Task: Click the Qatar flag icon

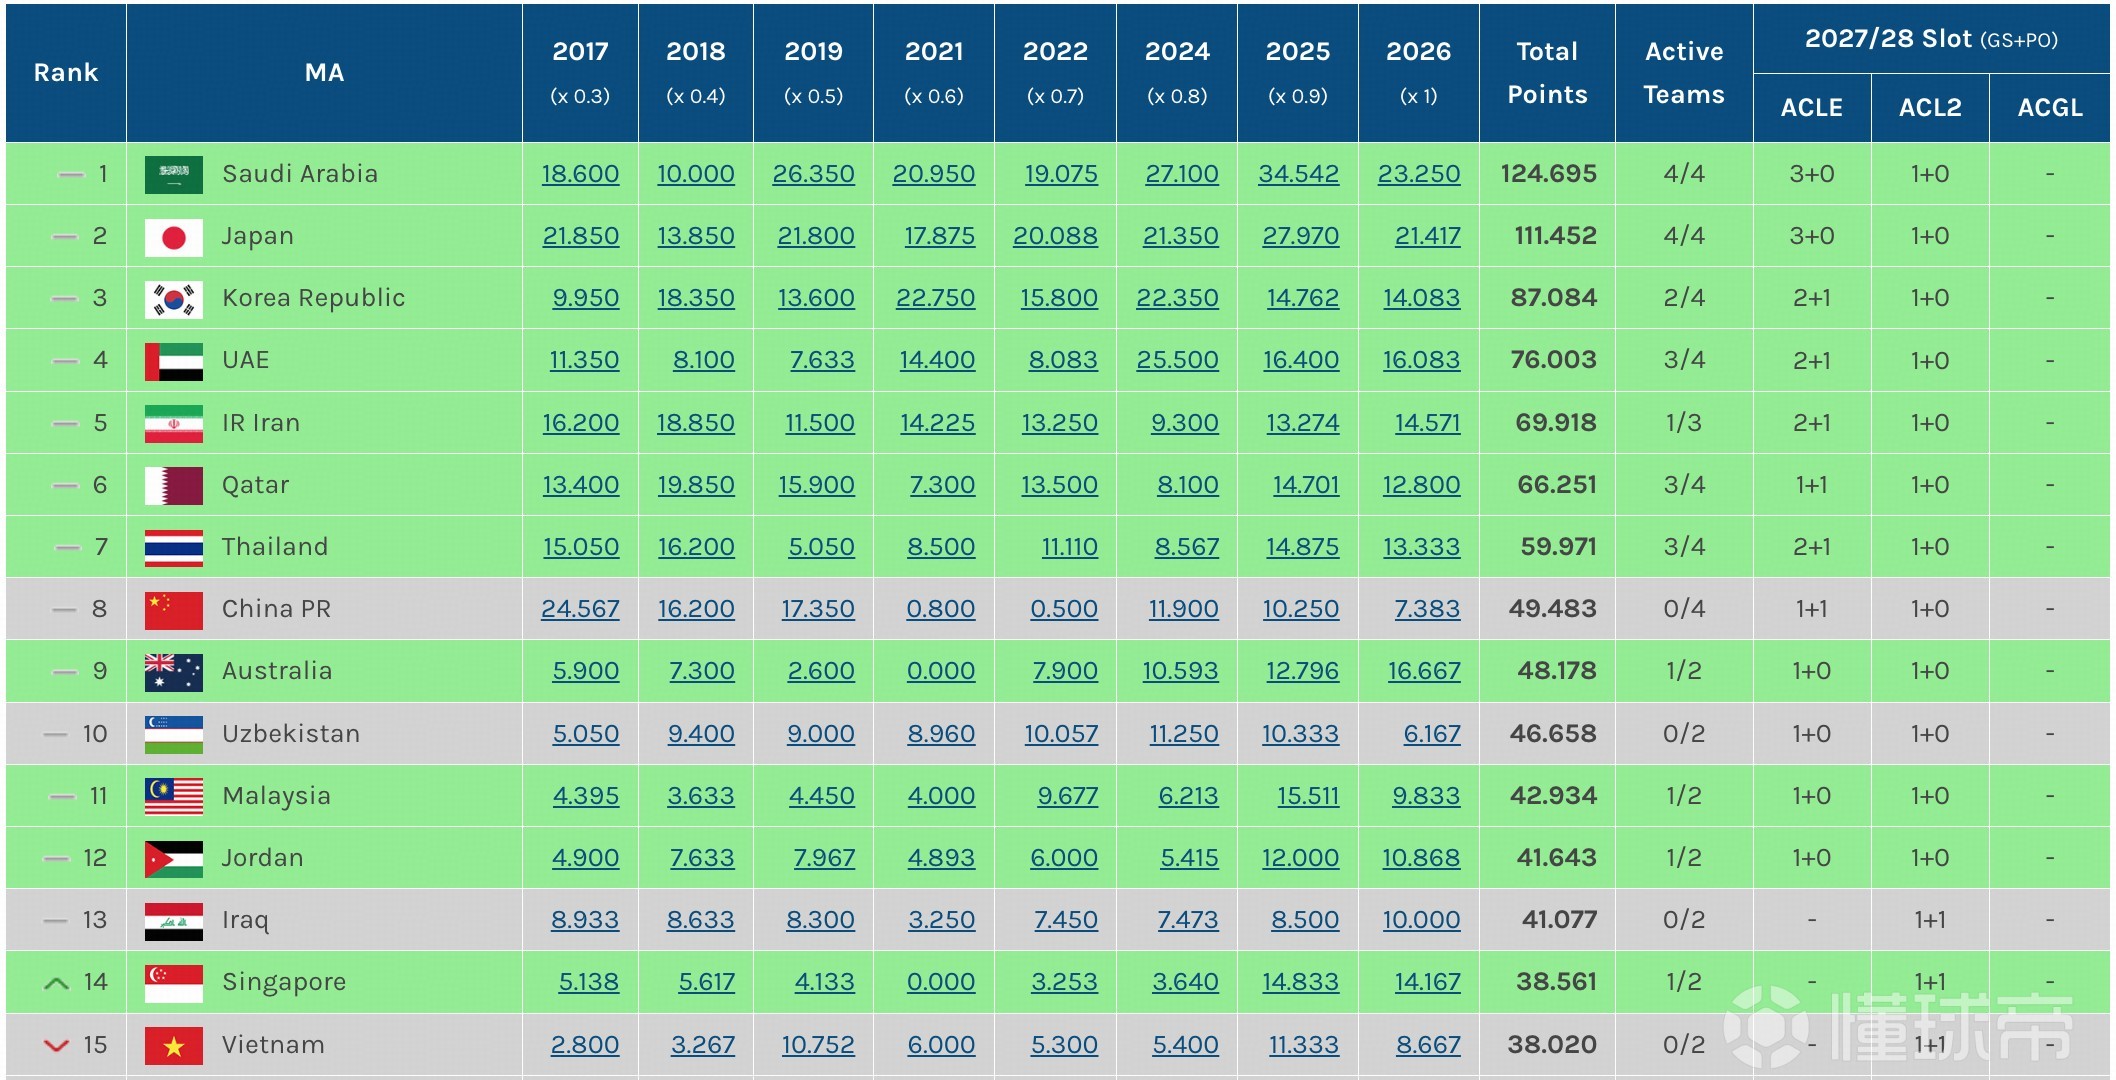Action: [x=173, y=486]
